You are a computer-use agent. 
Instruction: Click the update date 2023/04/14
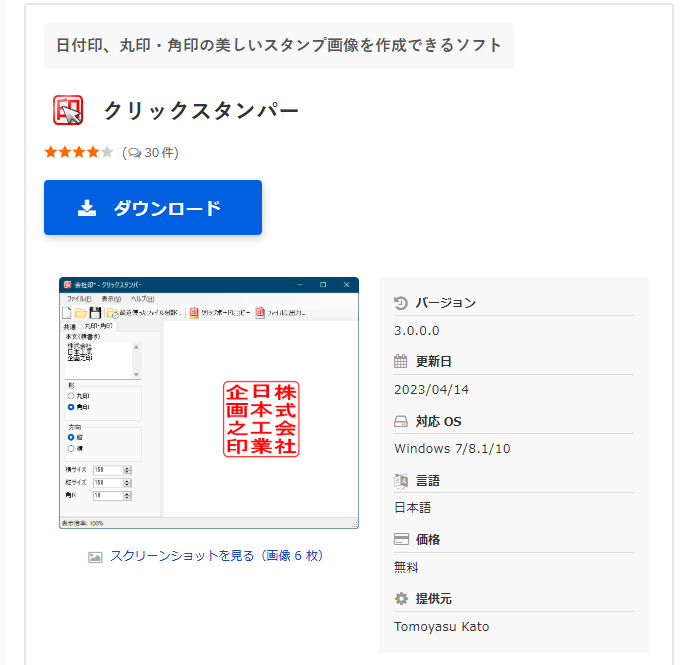(x=432, y=390)
